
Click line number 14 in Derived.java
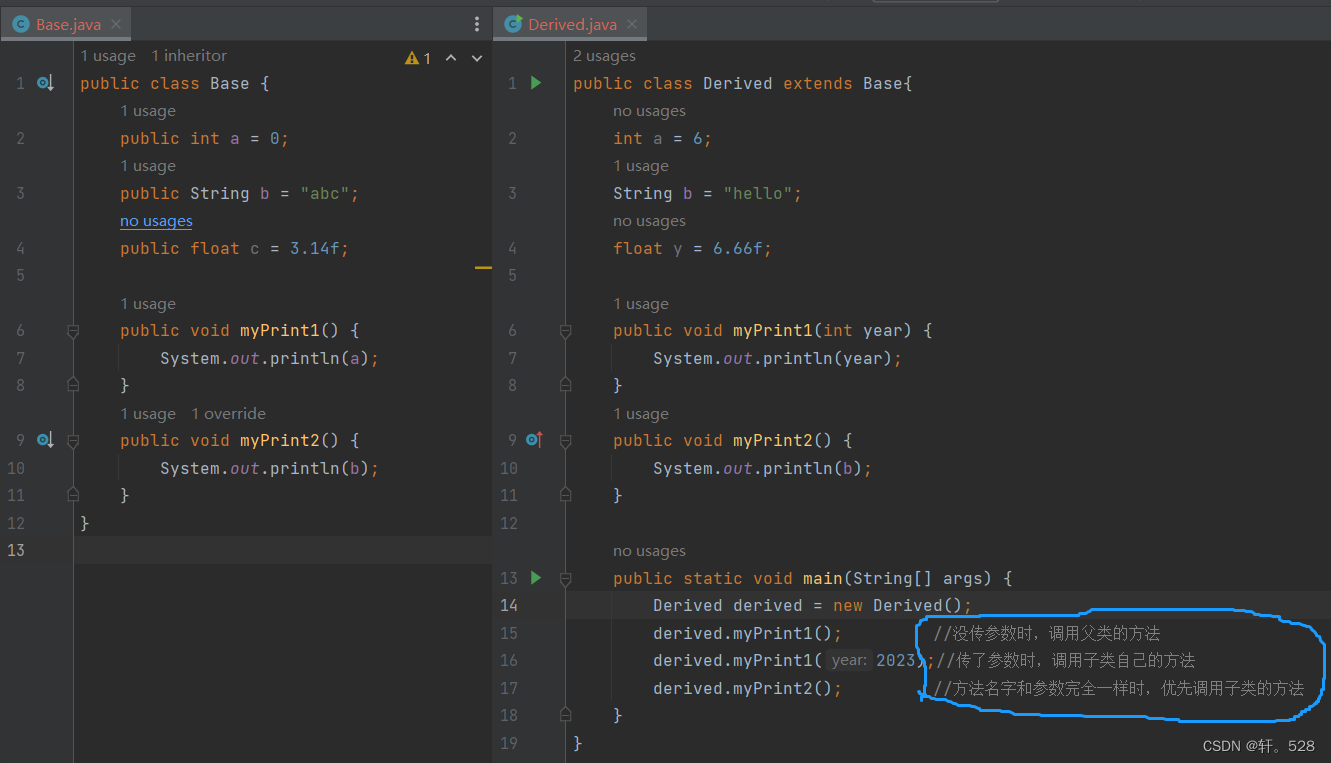[x=509, y=605]
